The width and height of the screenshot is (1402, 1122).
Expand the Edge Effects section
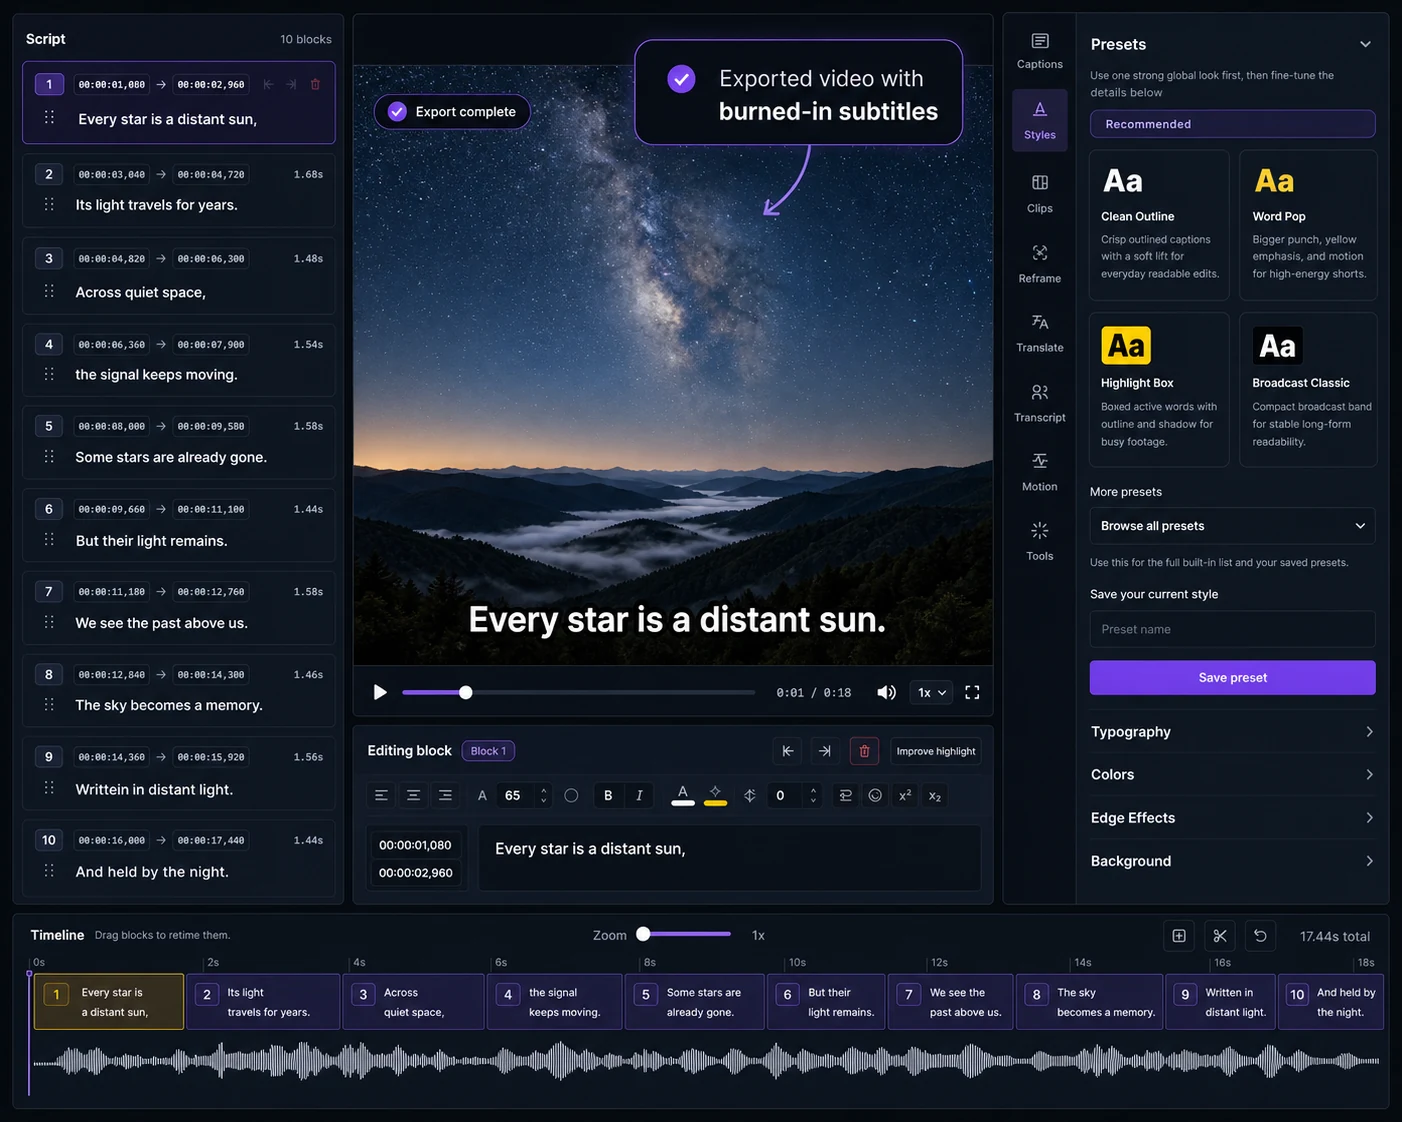(1232, 818)
